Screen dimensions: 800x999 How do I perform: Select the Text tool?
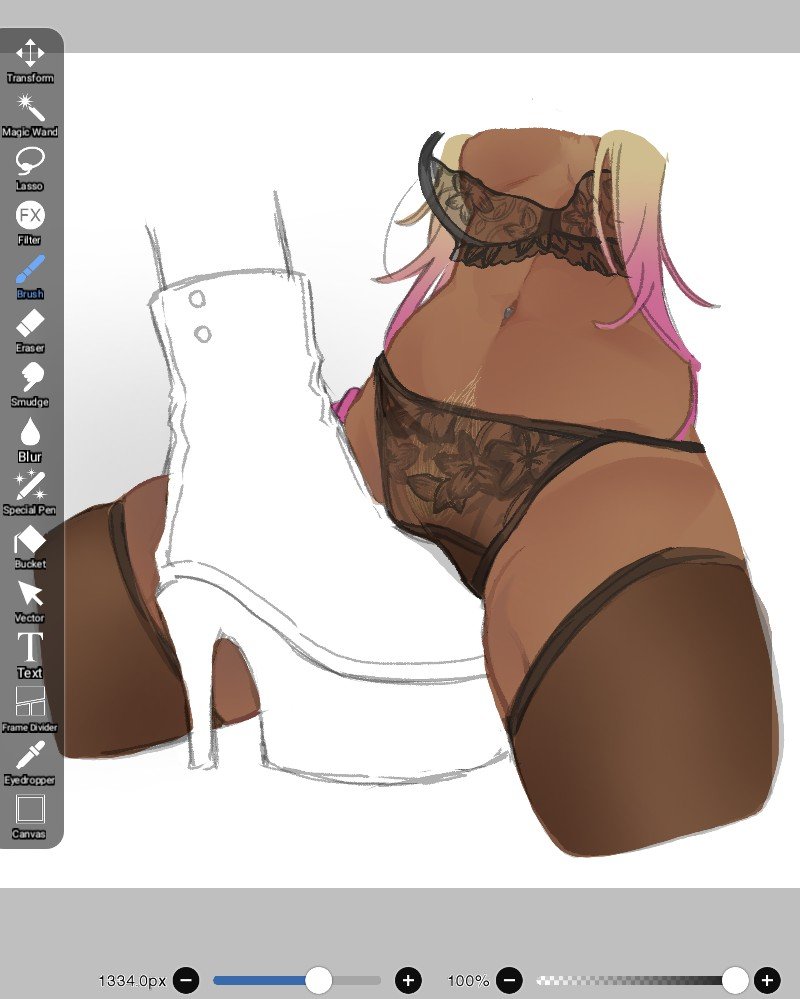click(30, 656)
